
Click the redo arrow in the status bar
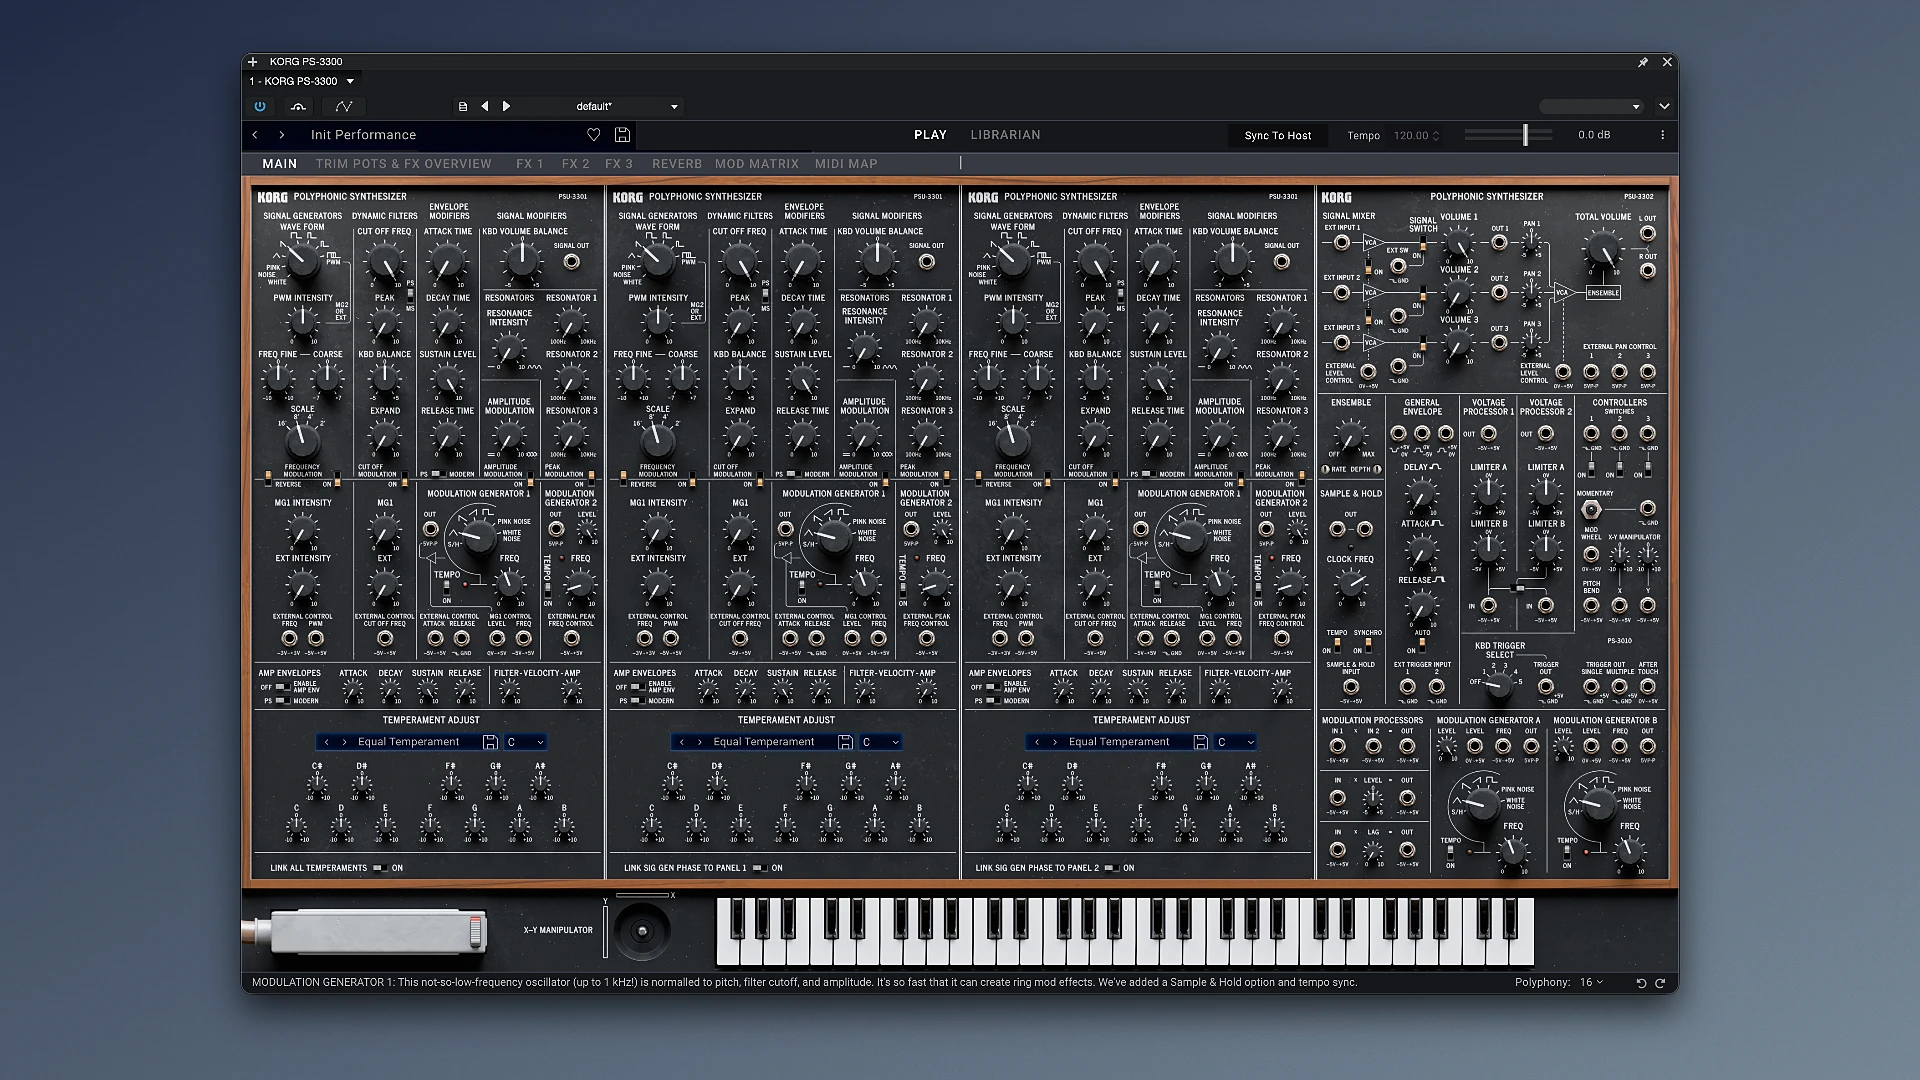pos(1661,983)
